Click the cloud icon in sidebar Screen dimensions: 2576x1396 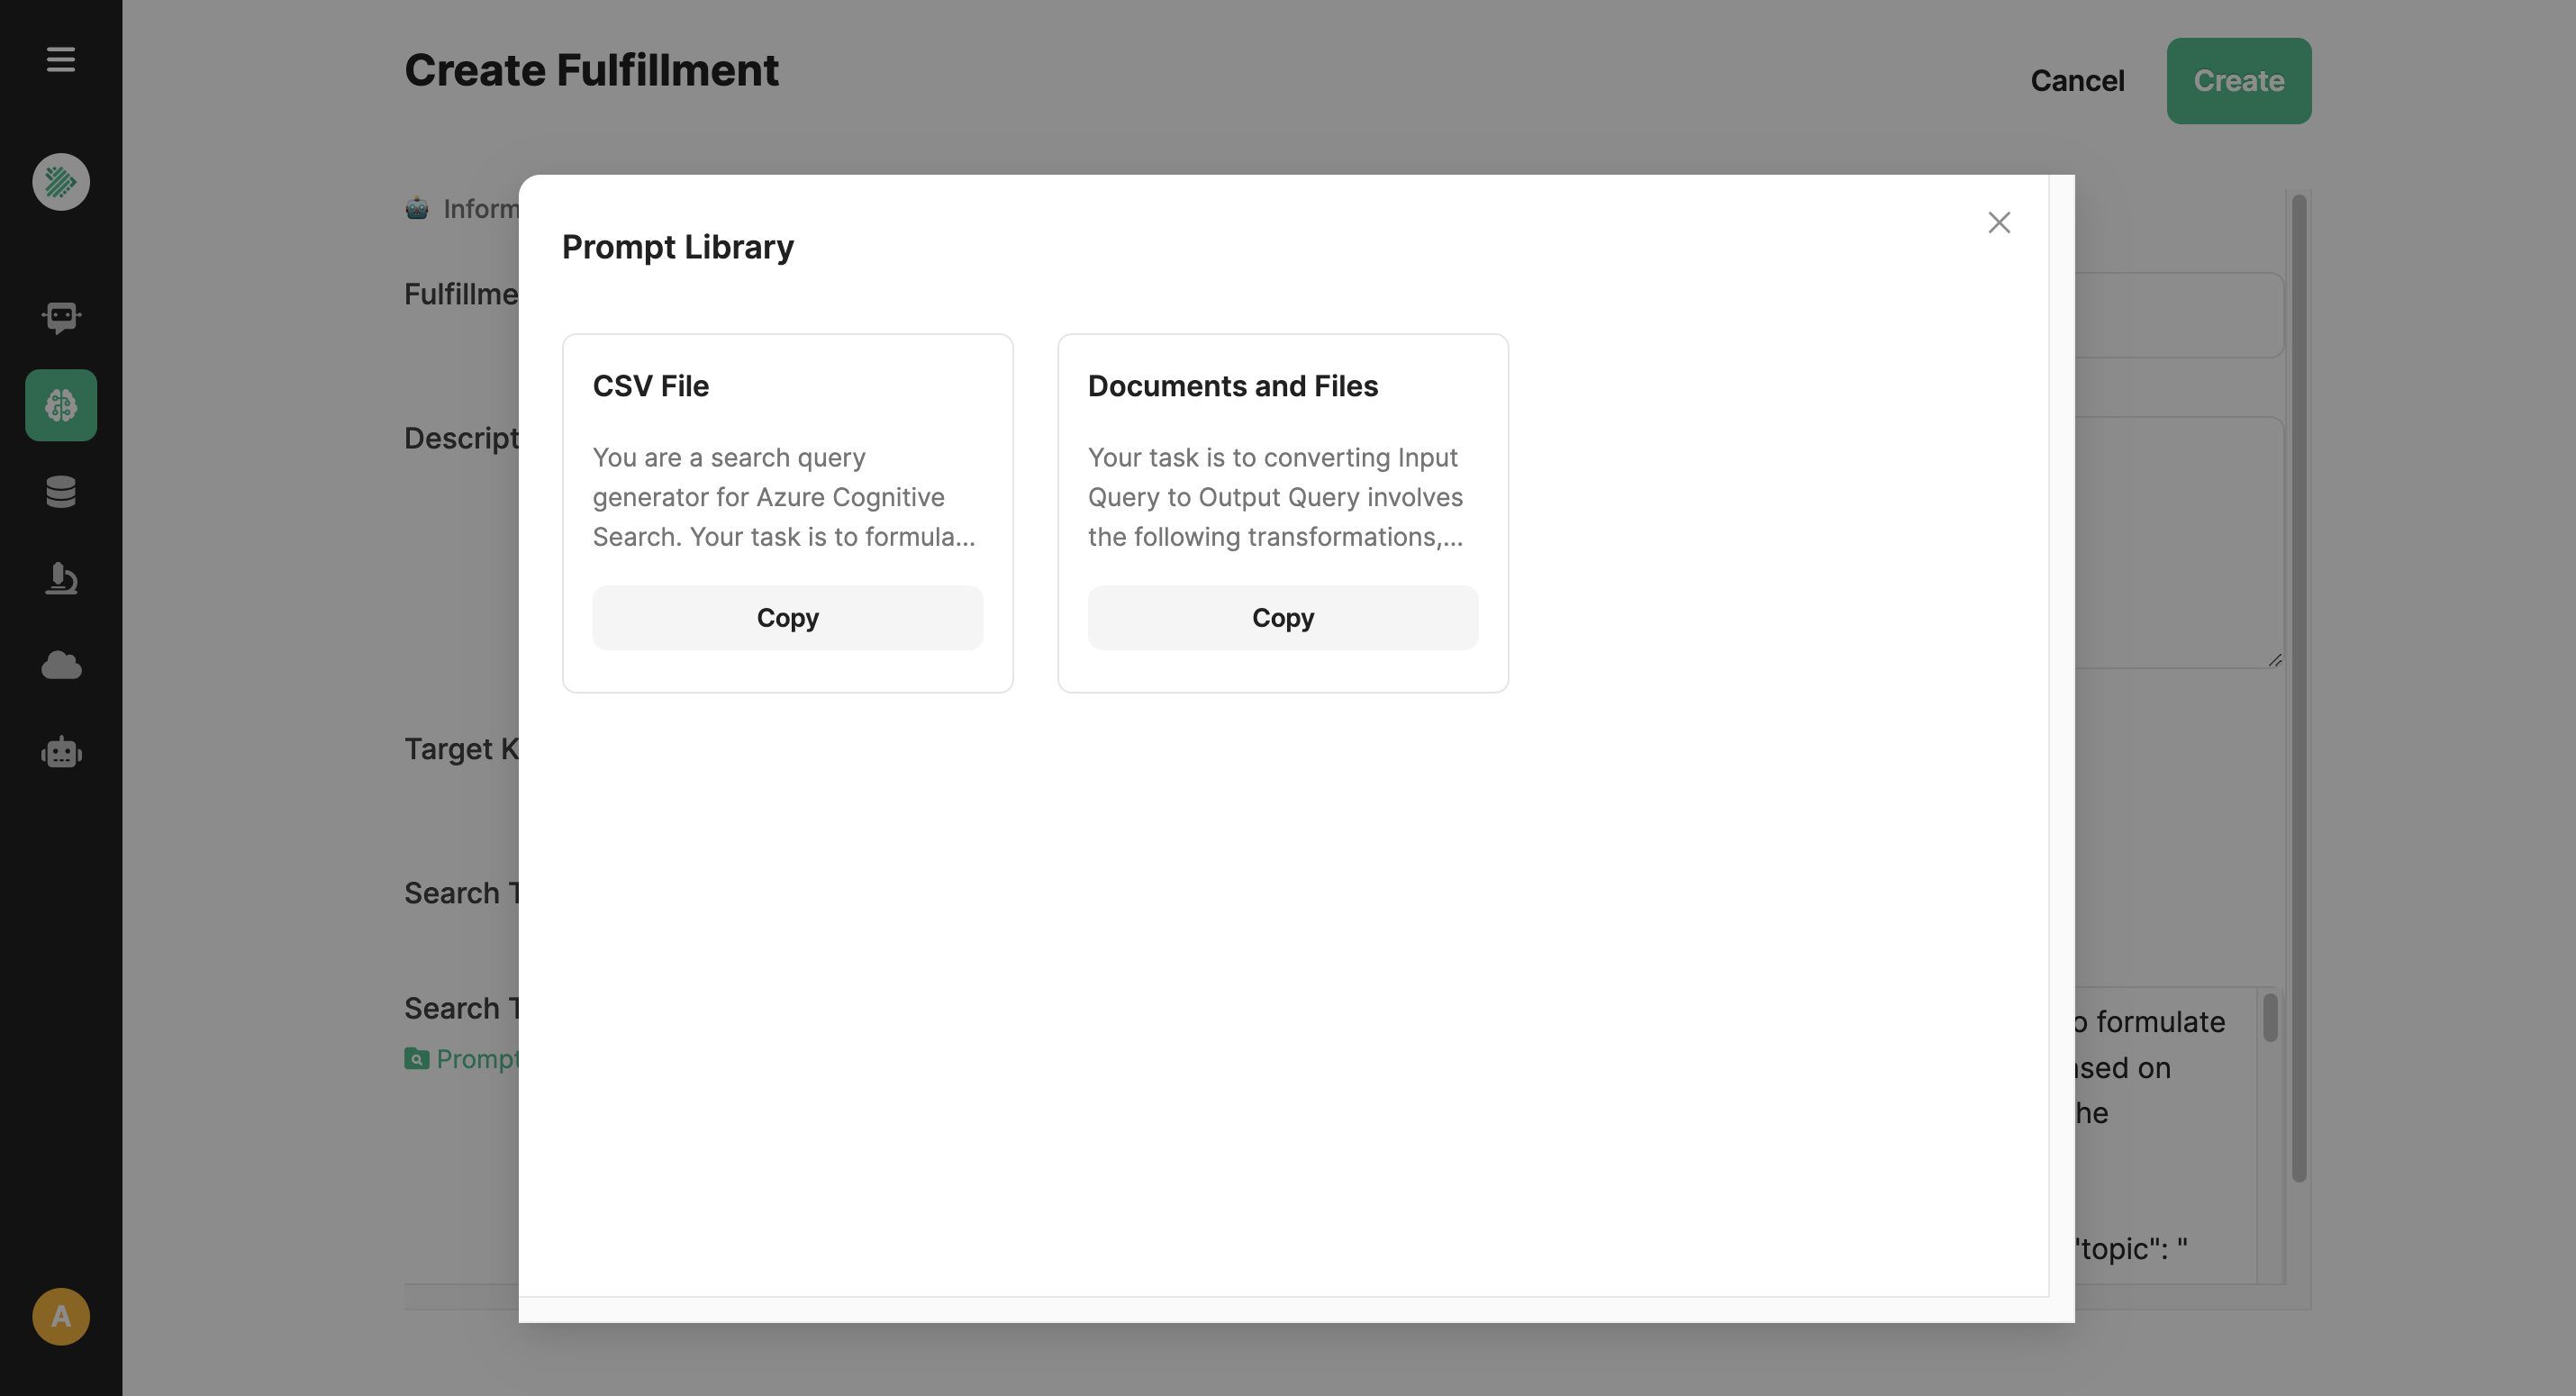(x=61, y=665)
